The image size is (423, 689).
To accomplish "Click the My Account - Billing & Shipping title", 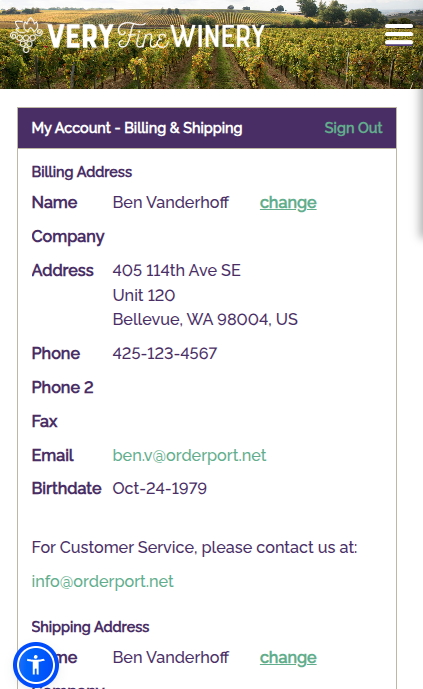I will click(x=137, y=128).
